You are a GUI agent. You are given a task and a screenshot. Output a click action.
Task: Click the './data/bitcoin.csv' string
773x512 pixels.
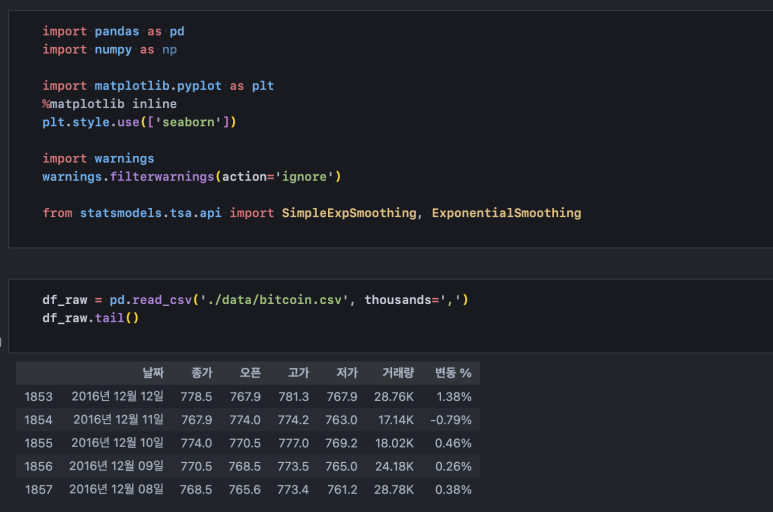[274, 300]
